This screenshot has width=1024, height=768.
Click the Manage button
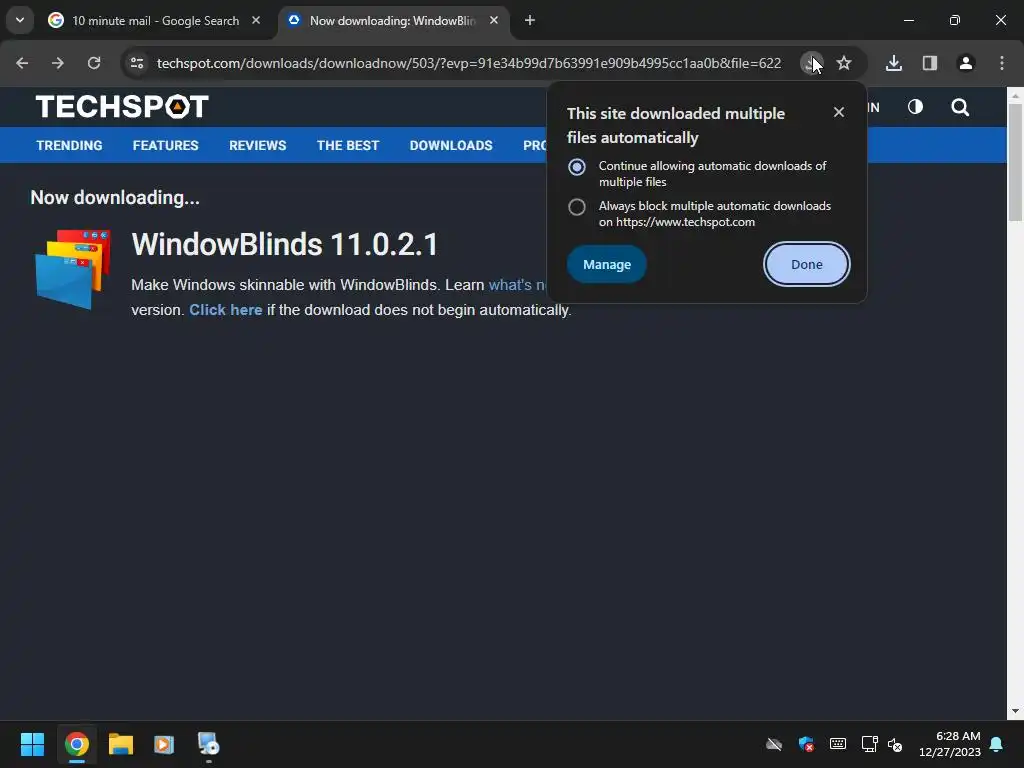coord(607,264)
